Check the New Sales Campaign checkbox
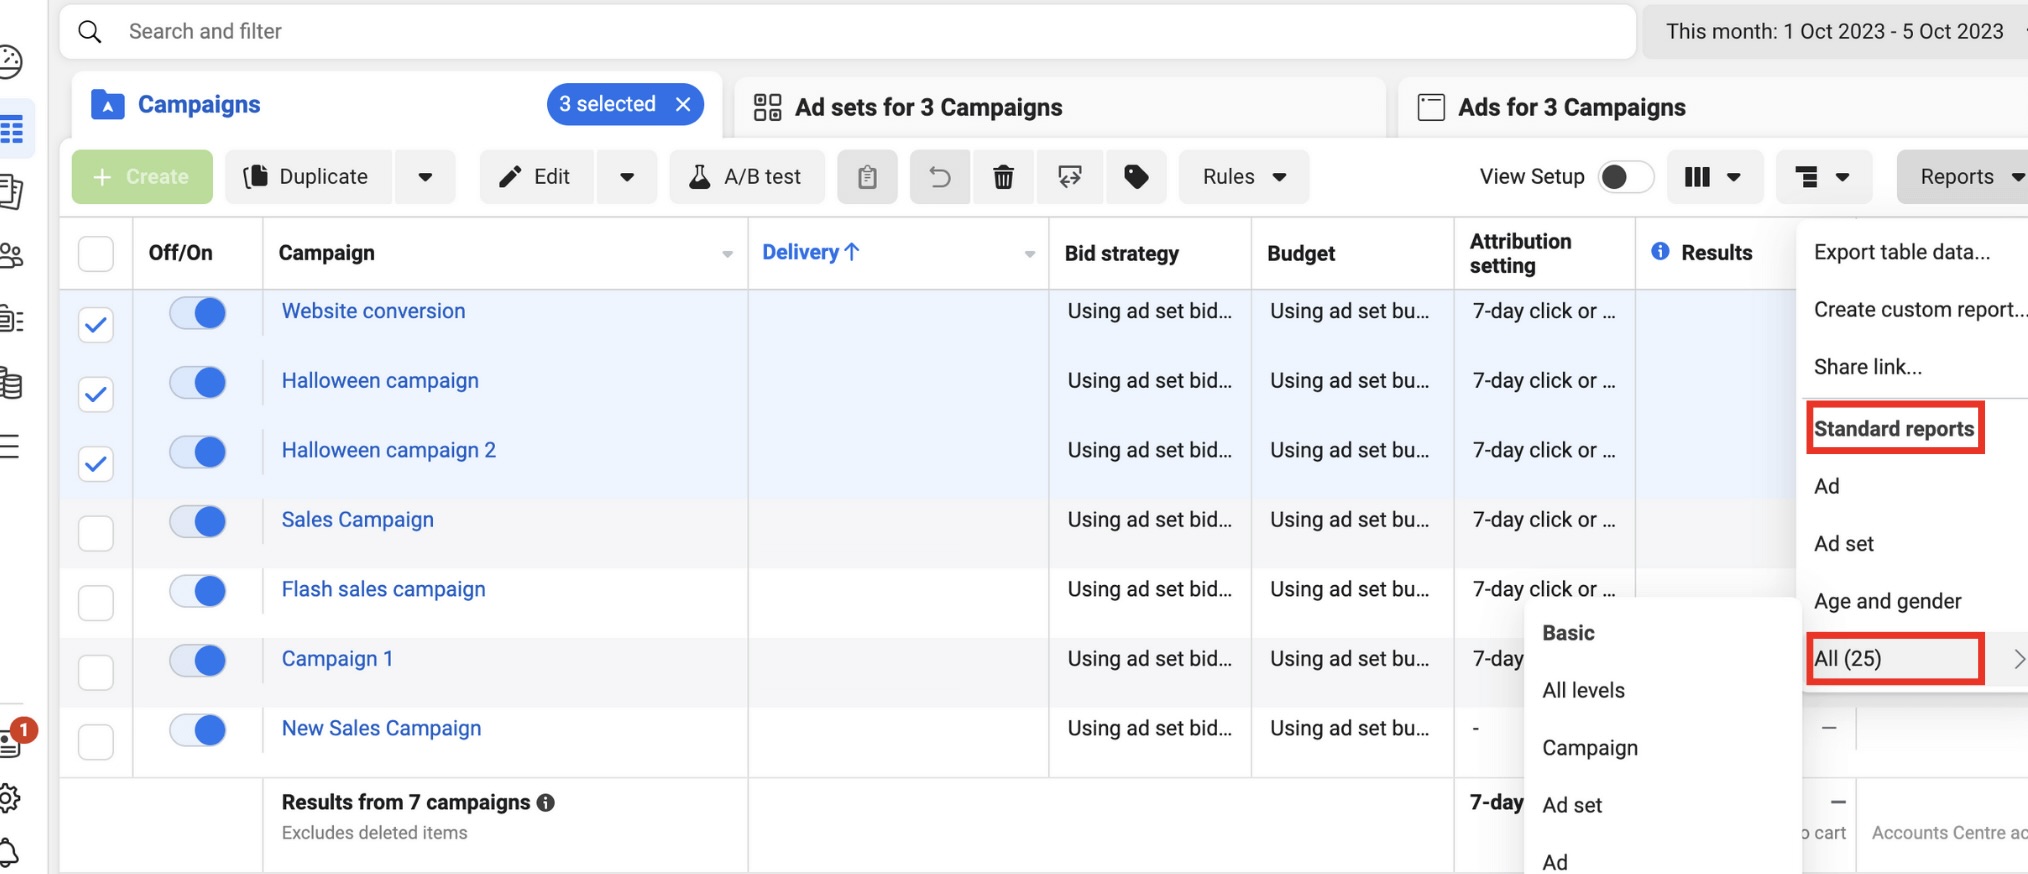This screenshot has height=874, width=2028. pos(96,741)
